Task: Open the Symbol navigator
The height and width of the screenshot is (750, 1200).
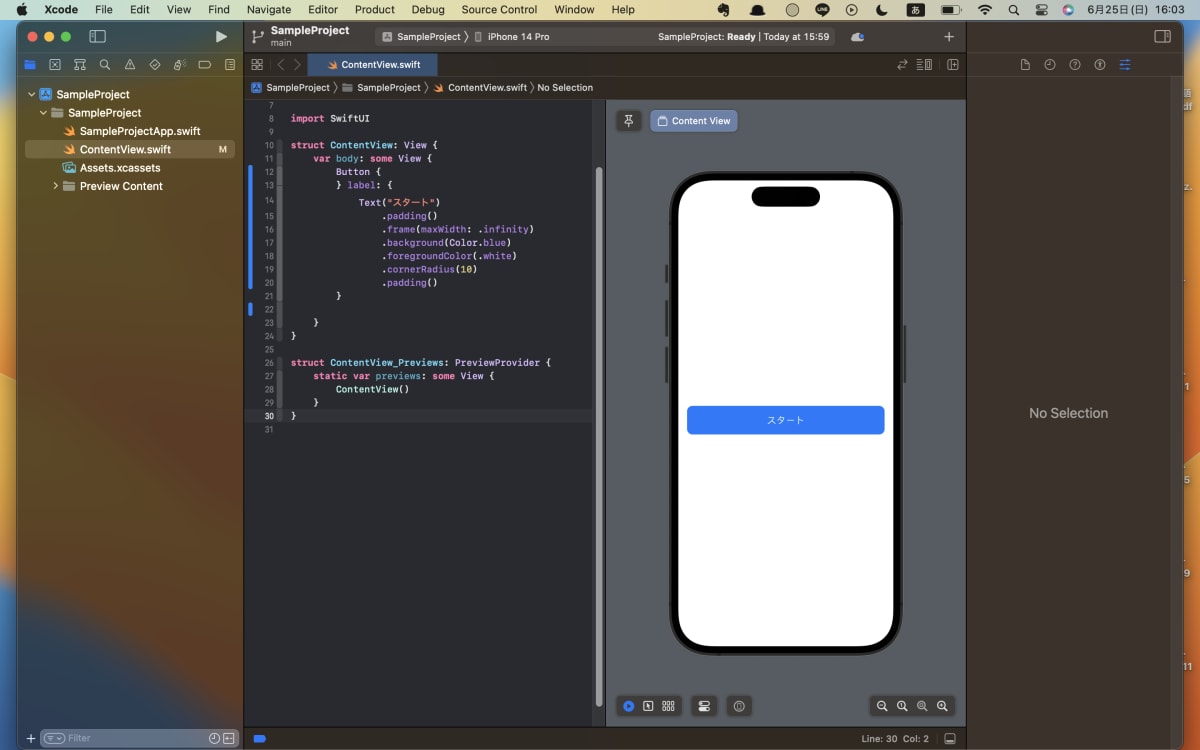Action: pos(80,64)
